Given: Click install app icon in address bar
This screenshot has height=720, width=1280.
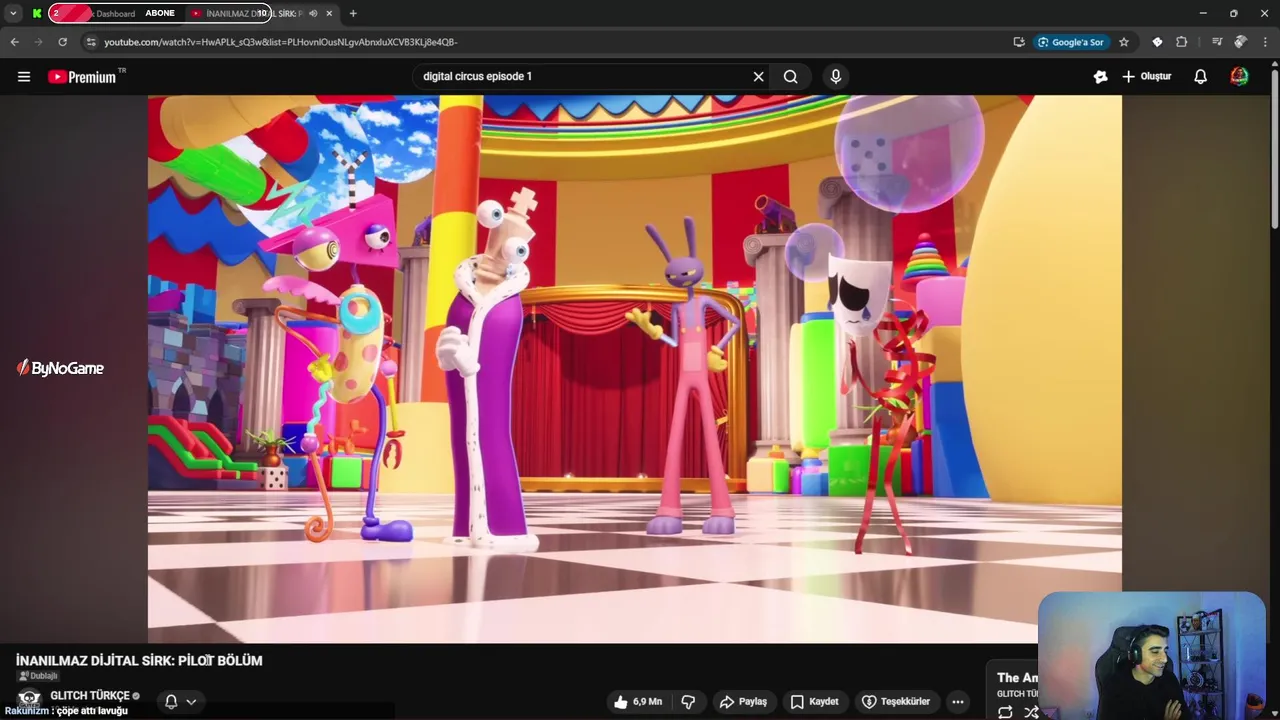Looking at the screenshot, I should click(1018, 42).
